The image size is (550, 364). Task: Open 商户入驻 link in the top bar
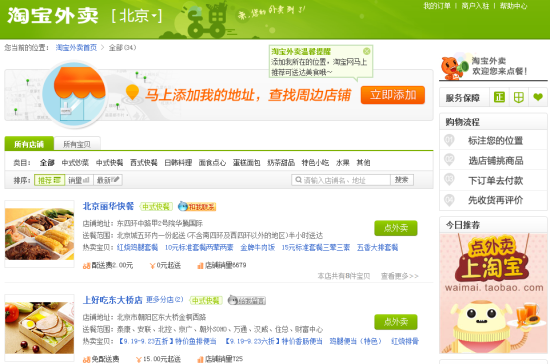pos(475,6)
